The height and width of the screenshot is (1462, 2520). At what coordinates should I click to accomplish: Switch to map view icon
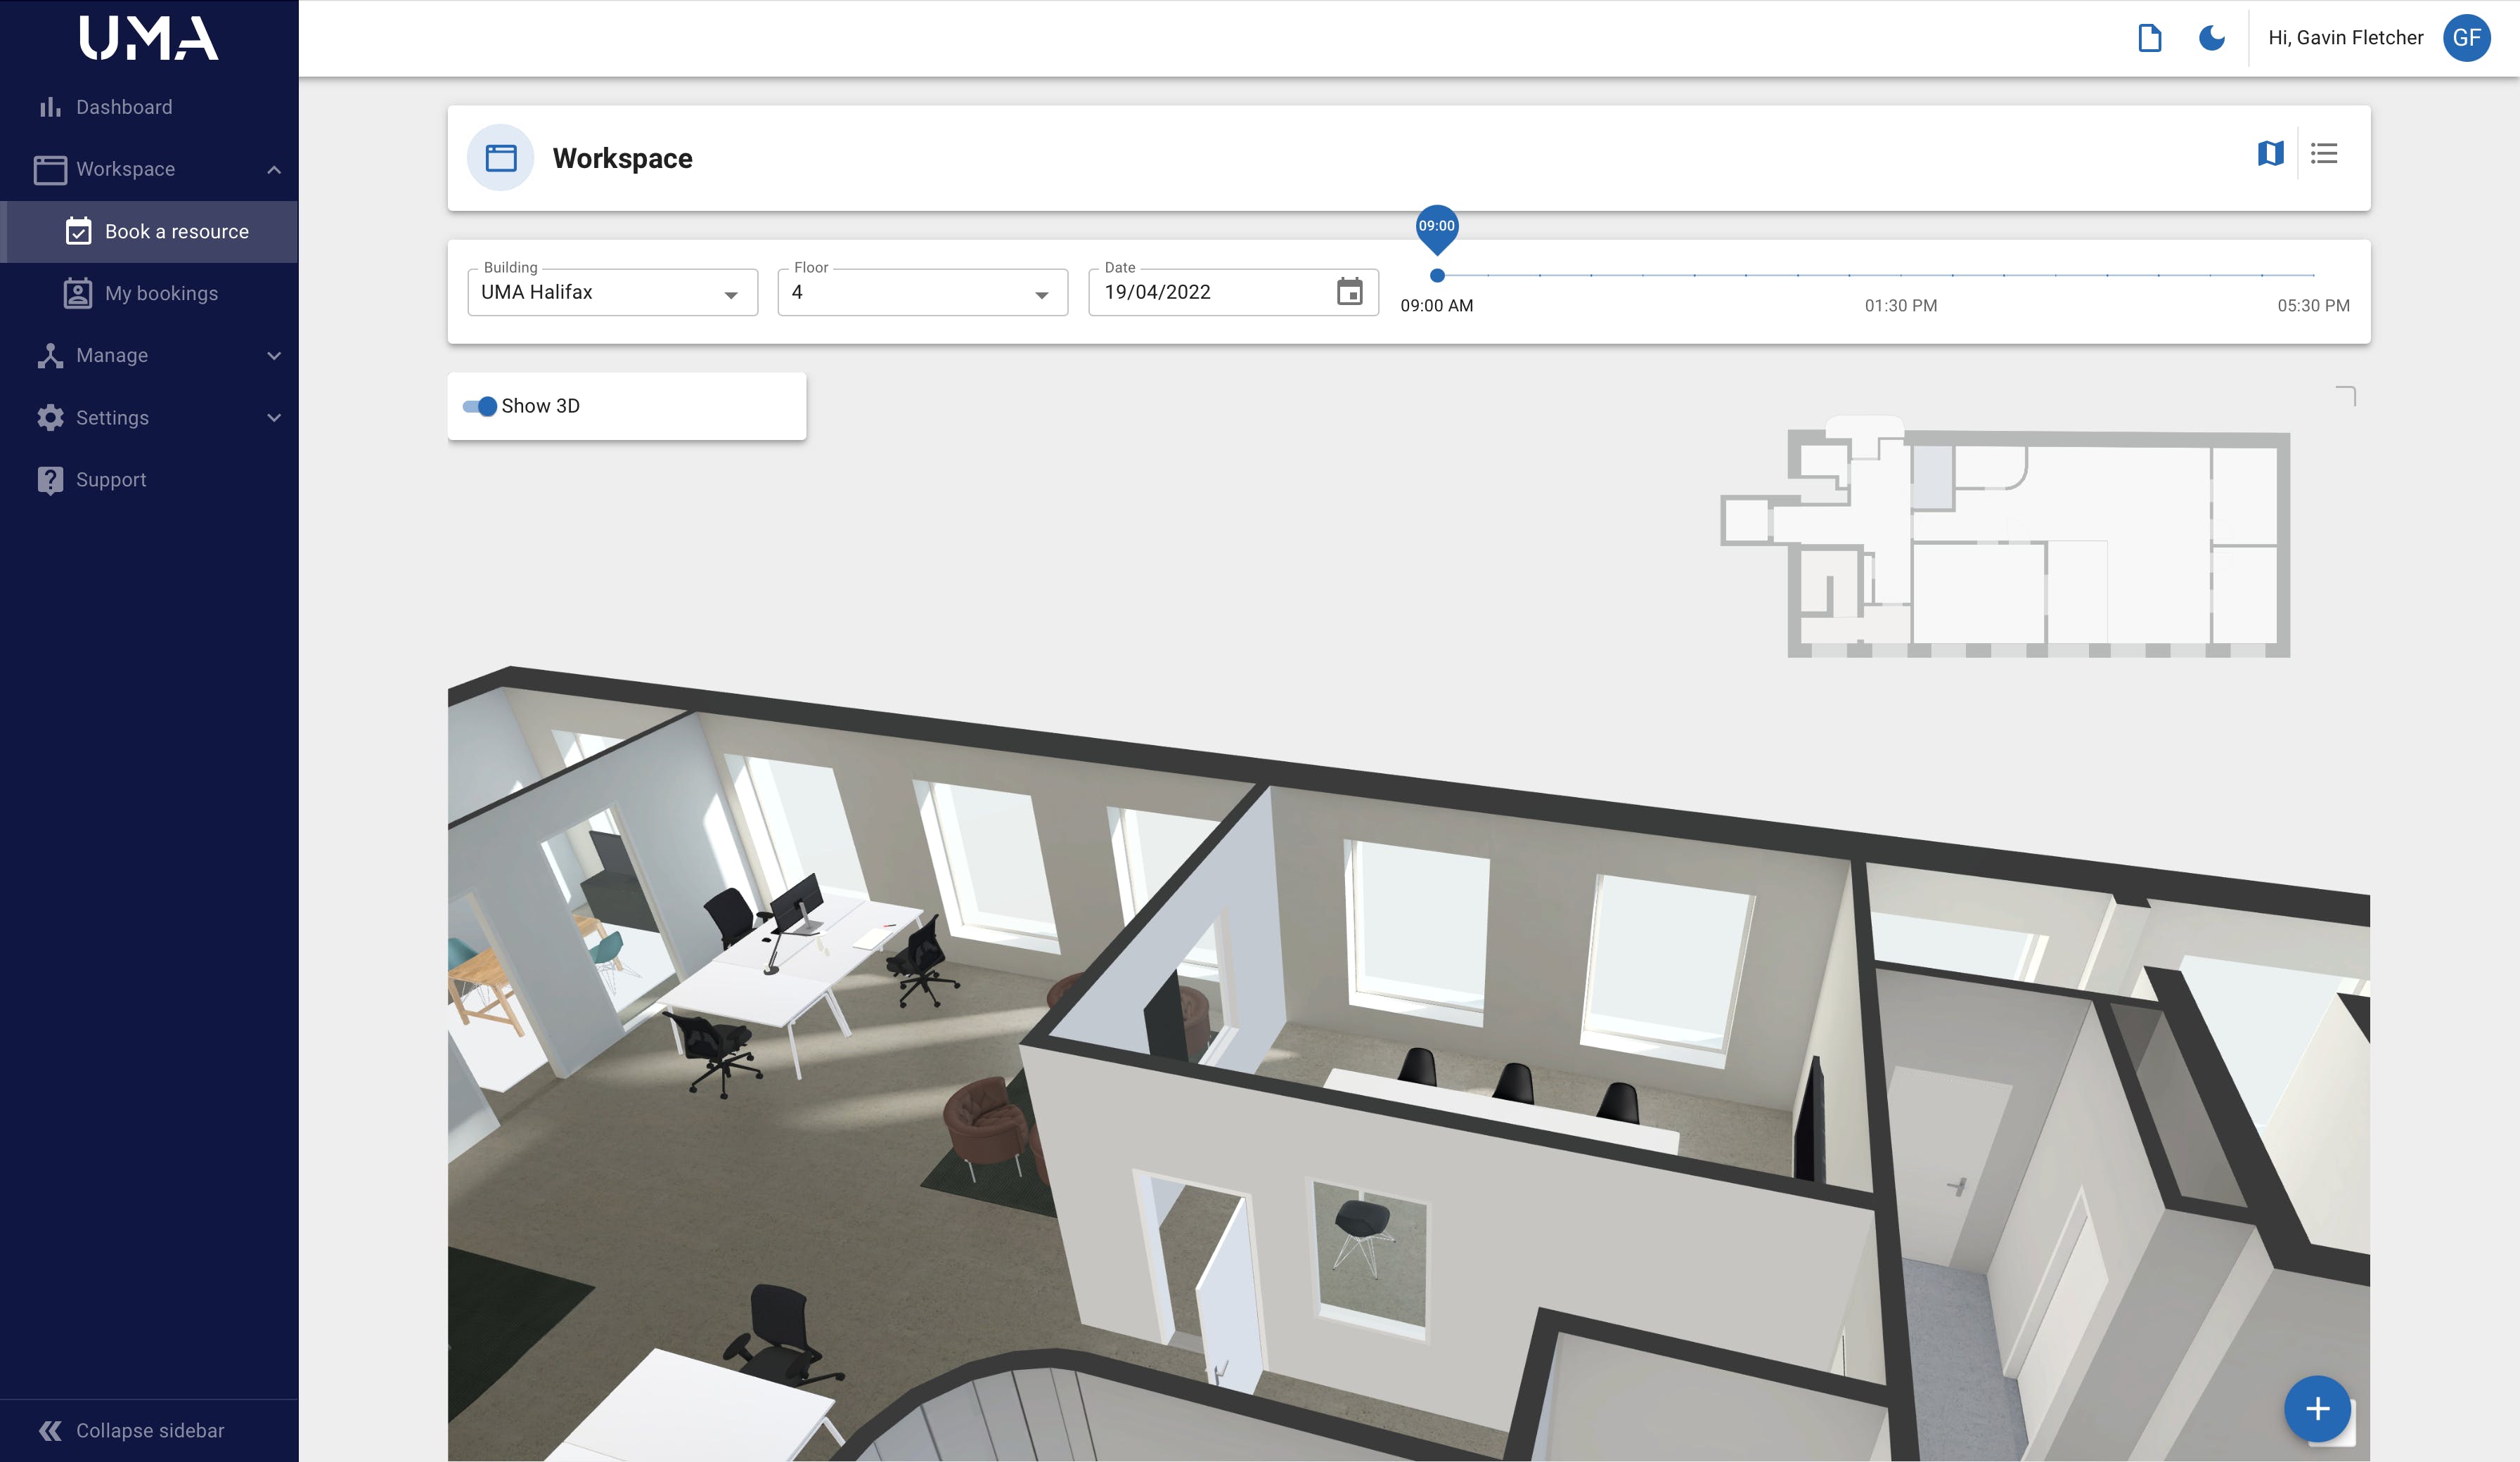[x=2270, y=154]
